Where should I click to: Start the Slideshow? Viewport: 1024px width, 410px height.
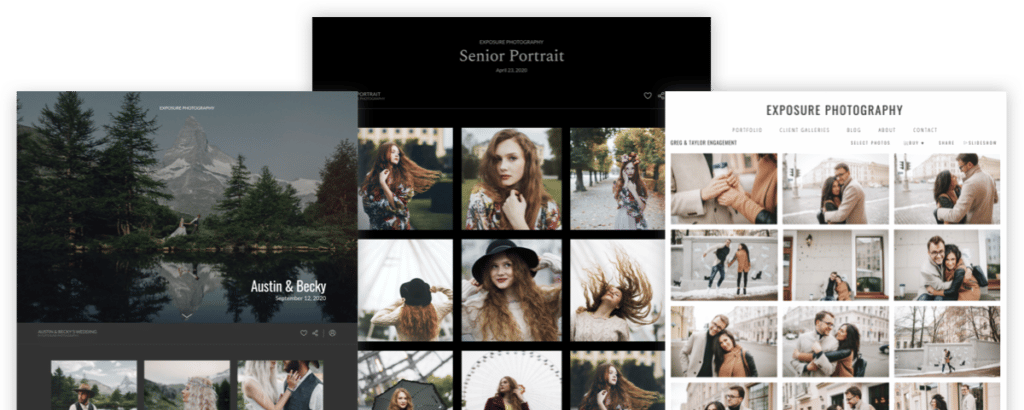[x=980, y=143]
